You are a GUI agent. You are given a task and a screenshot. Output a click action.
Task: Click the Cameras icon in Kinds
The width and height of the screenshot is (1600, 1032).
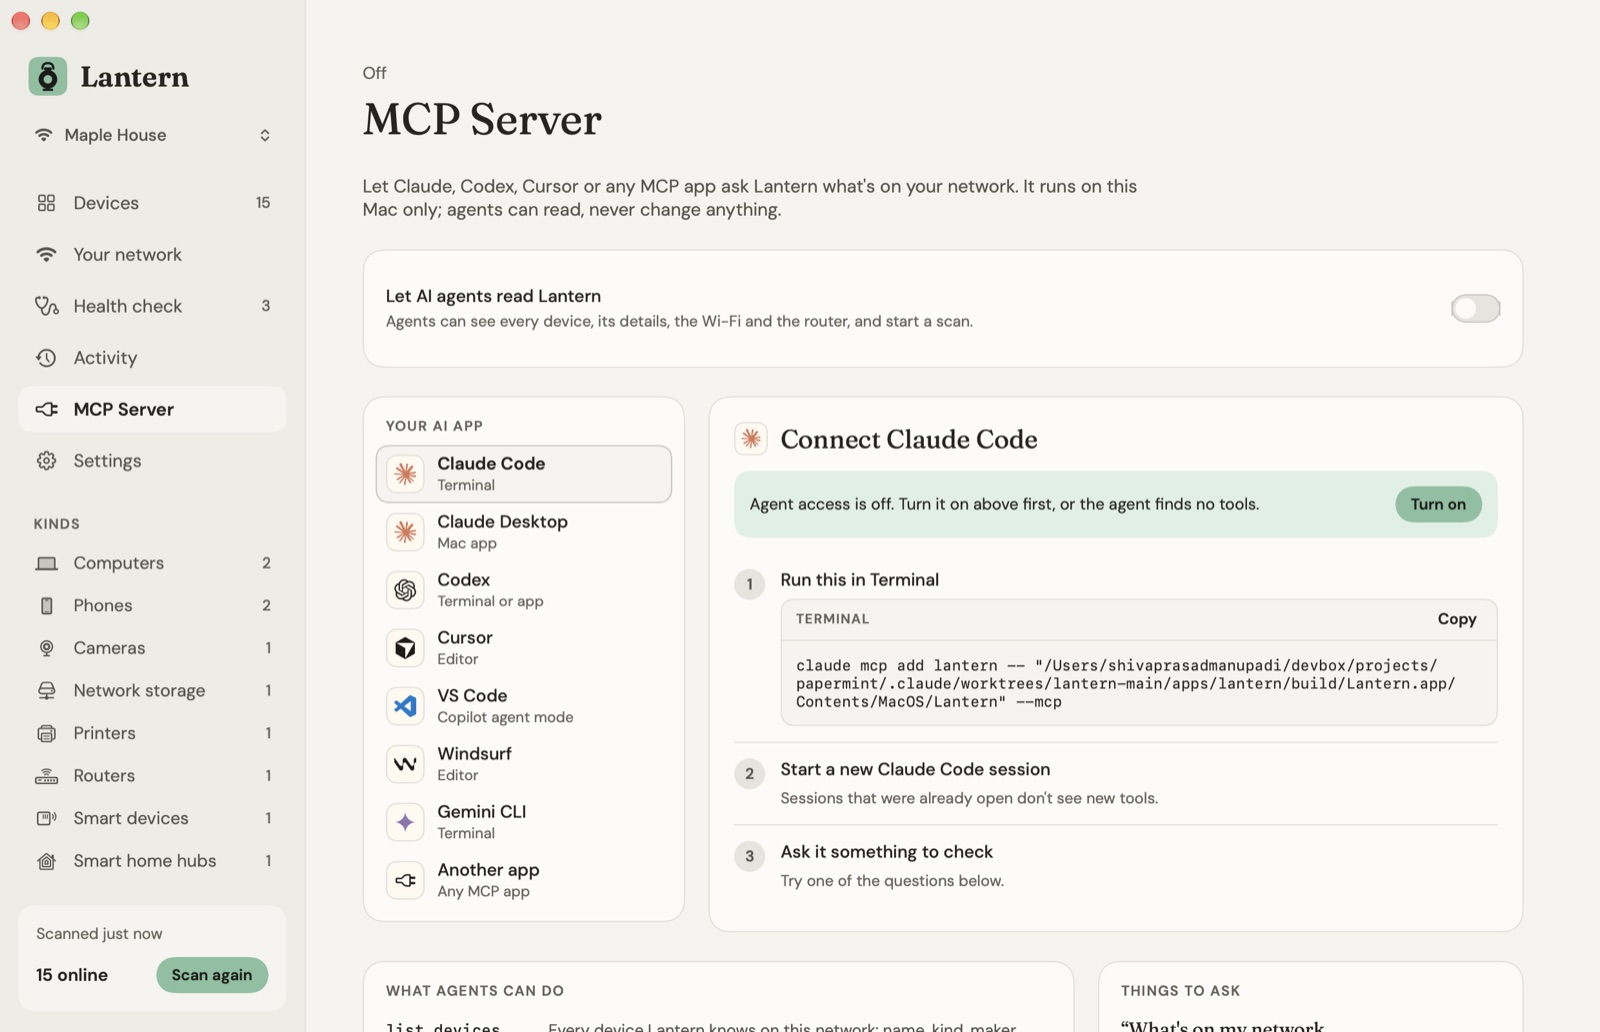[46, 648]
